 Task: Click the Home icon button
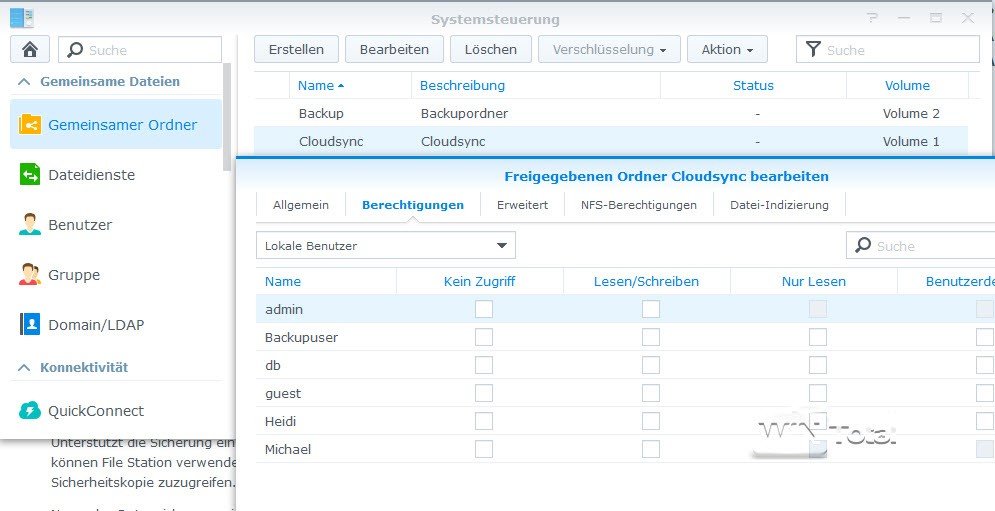[29, 50]
